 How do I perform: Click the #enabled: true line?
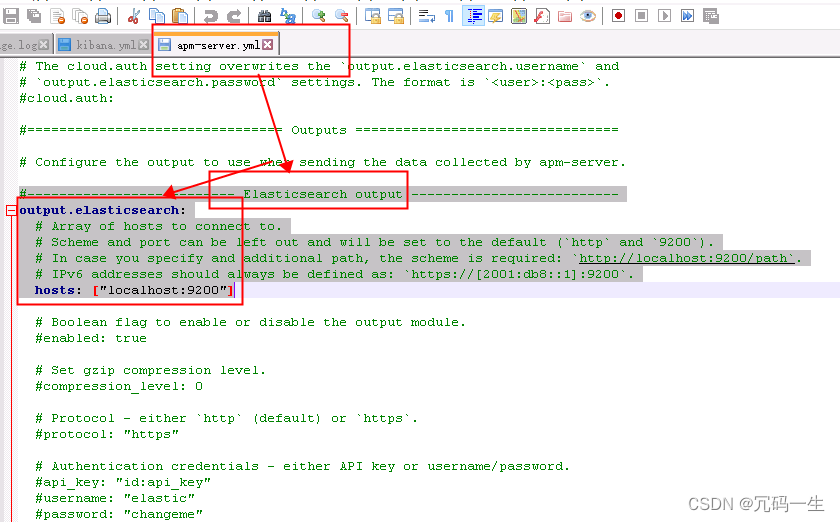point(91,338)
